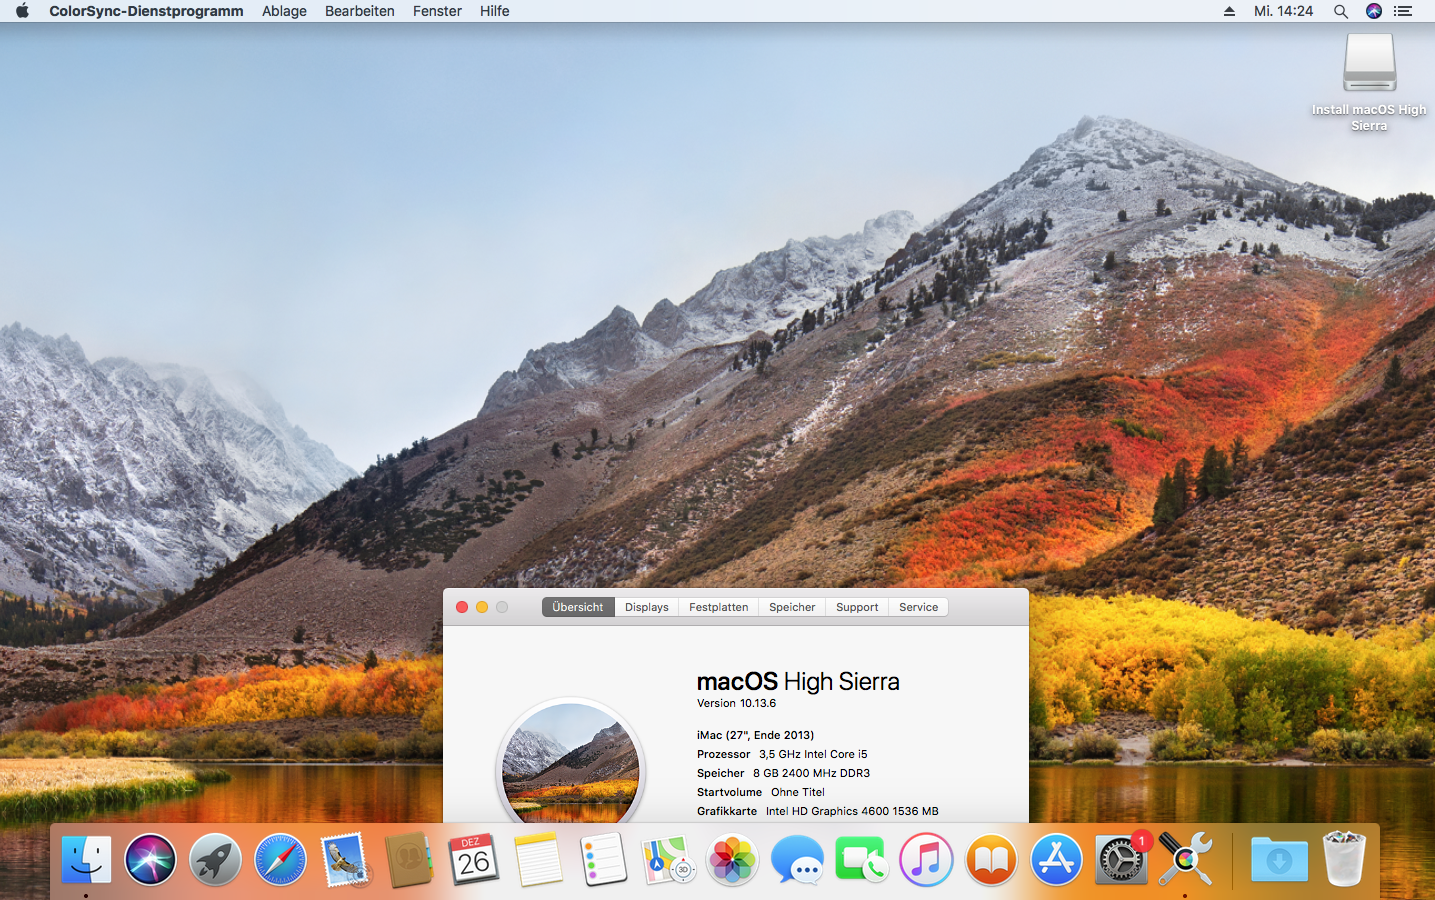Open Photos pinwheel icon in Dock

point(733,860)
